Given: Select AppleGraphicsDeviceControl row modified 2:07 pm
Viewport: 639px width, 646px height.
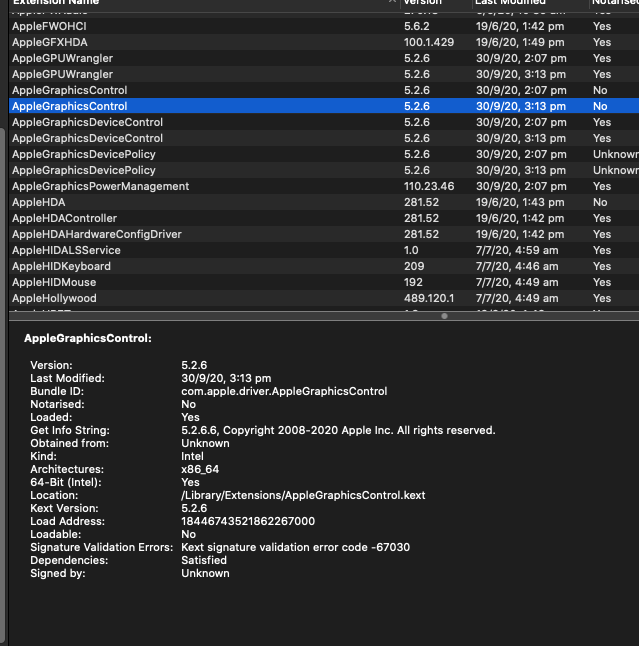Looking at the screenshot, I should (324, 122).
